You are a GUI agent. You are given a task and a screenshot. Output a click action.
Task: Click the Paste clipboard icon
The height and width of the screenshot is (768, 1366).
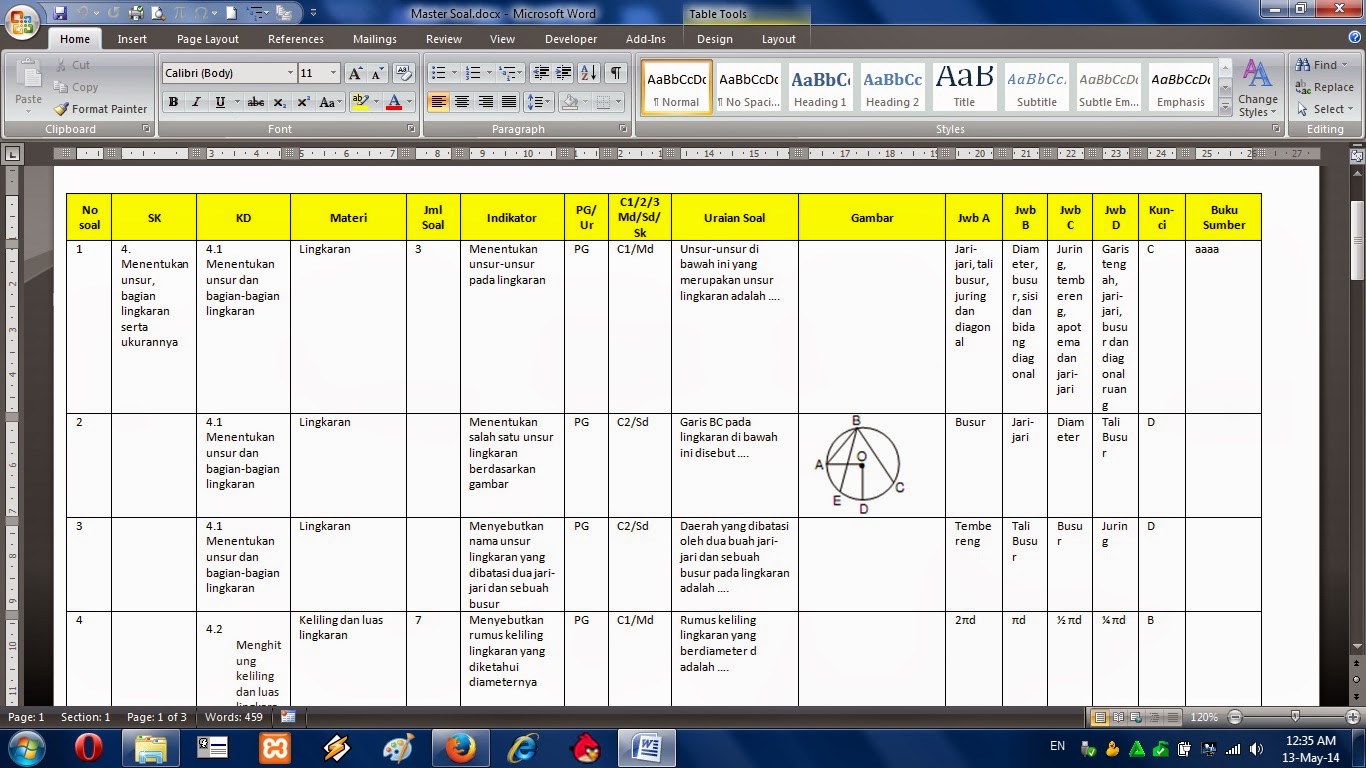coord(28,74)
